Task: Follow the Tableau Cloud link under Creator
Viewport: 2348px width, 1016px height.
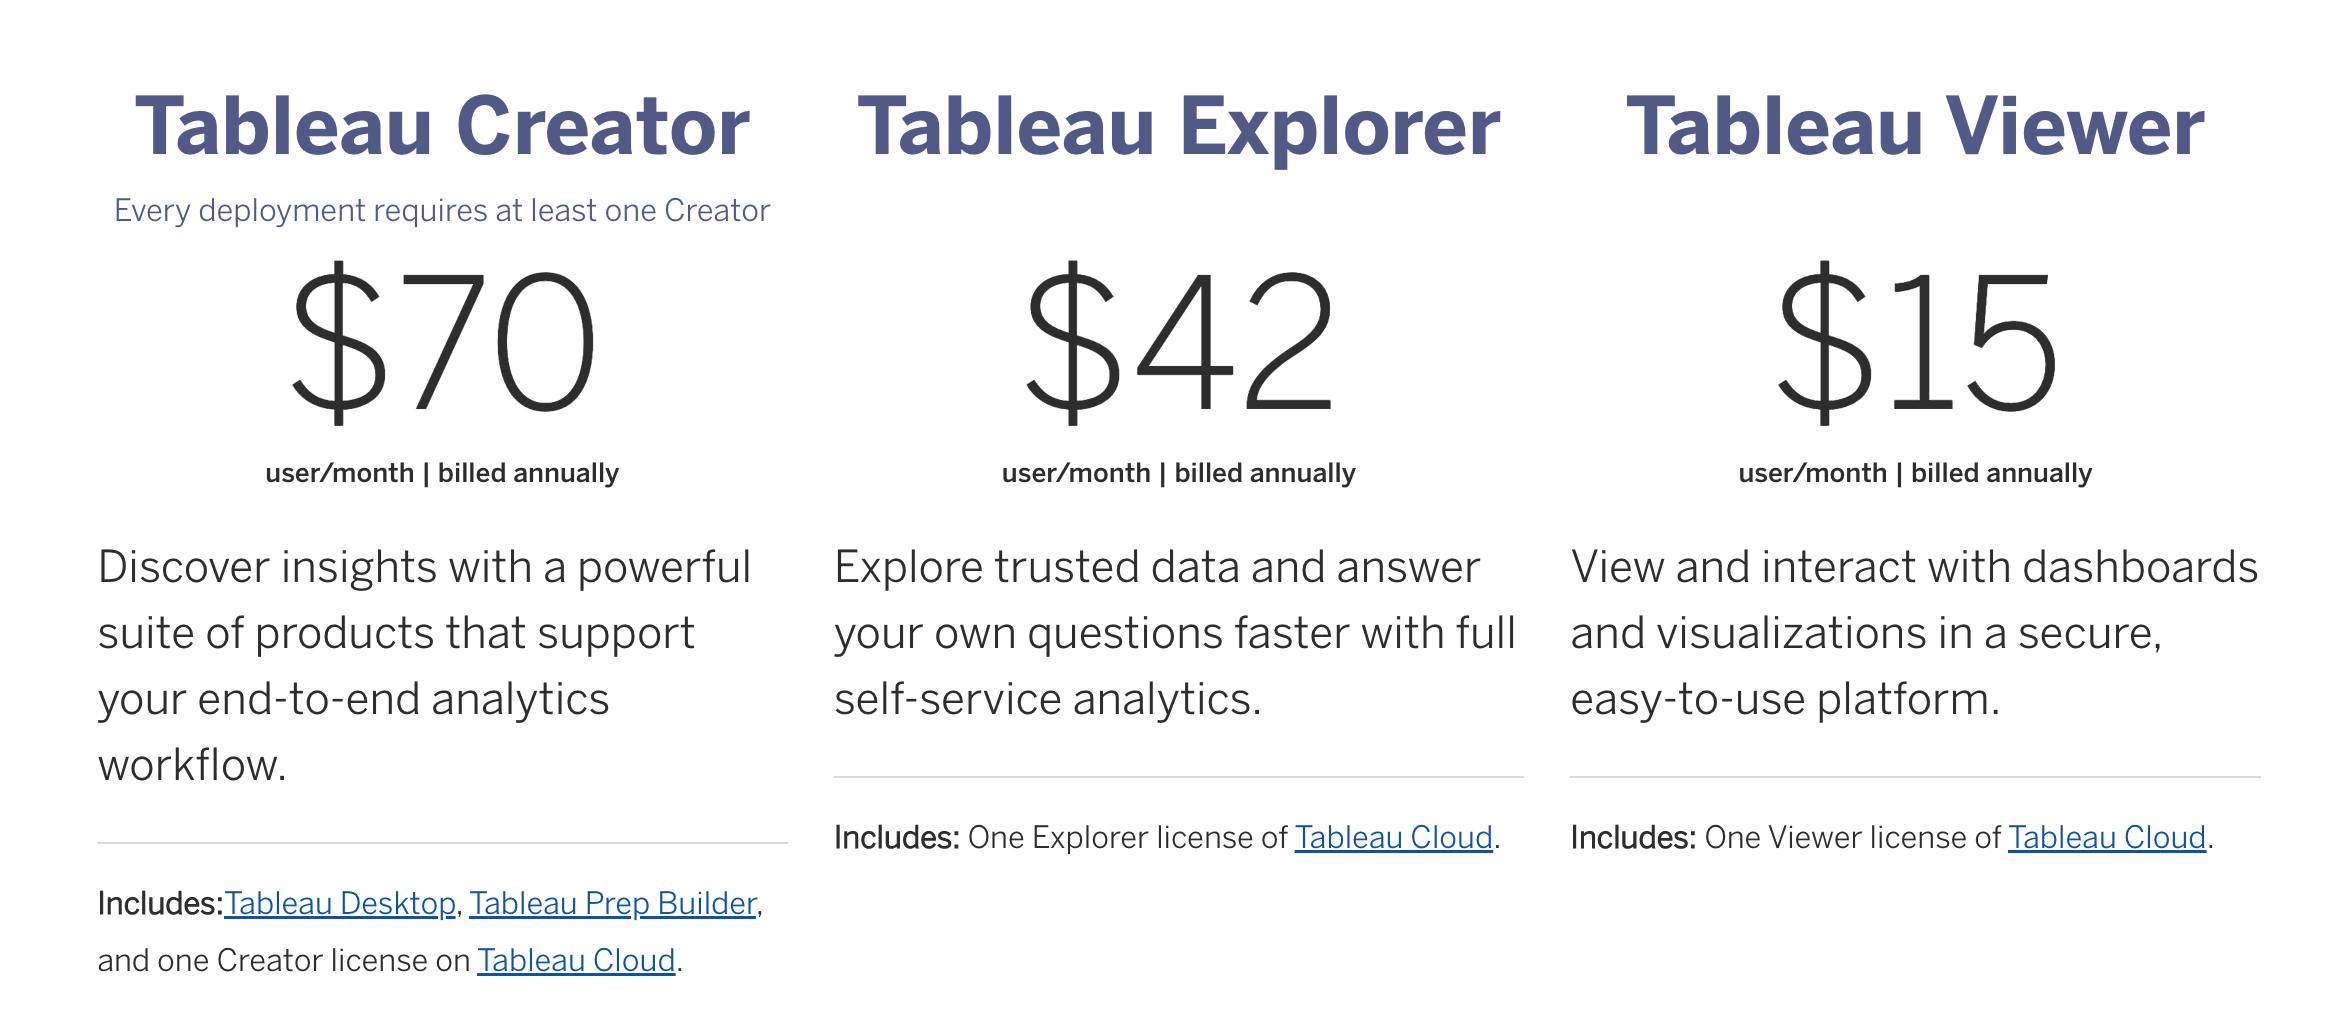Action: tap(576, 960)
